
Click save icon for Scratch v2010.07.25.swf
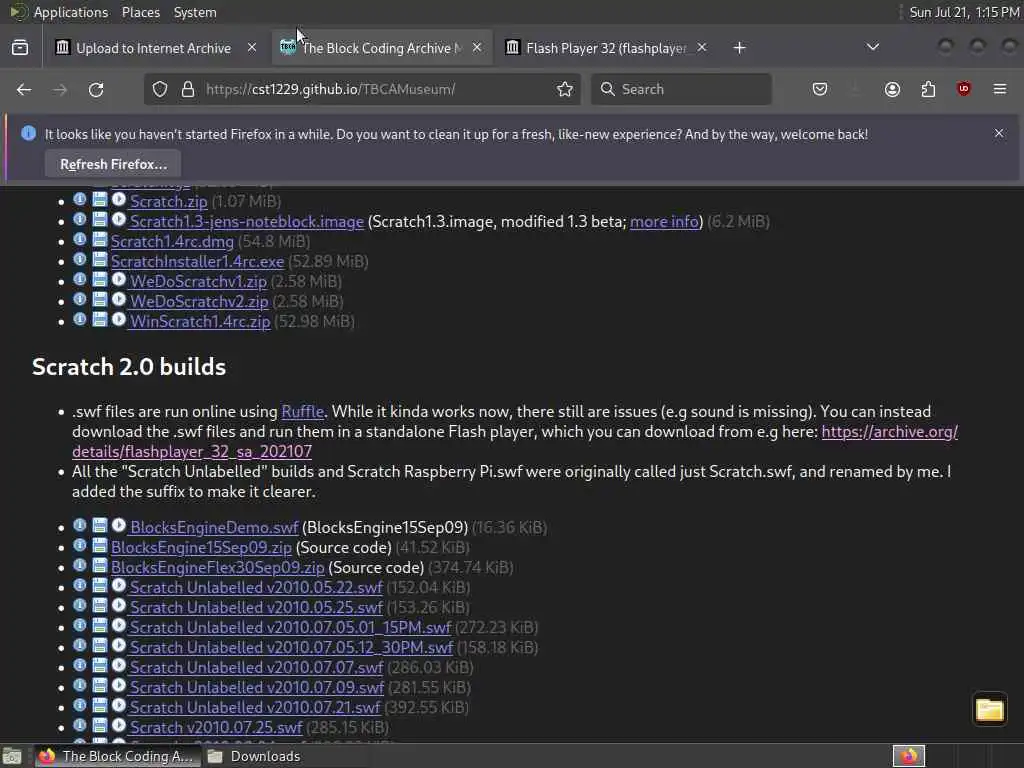click(99, 726)
